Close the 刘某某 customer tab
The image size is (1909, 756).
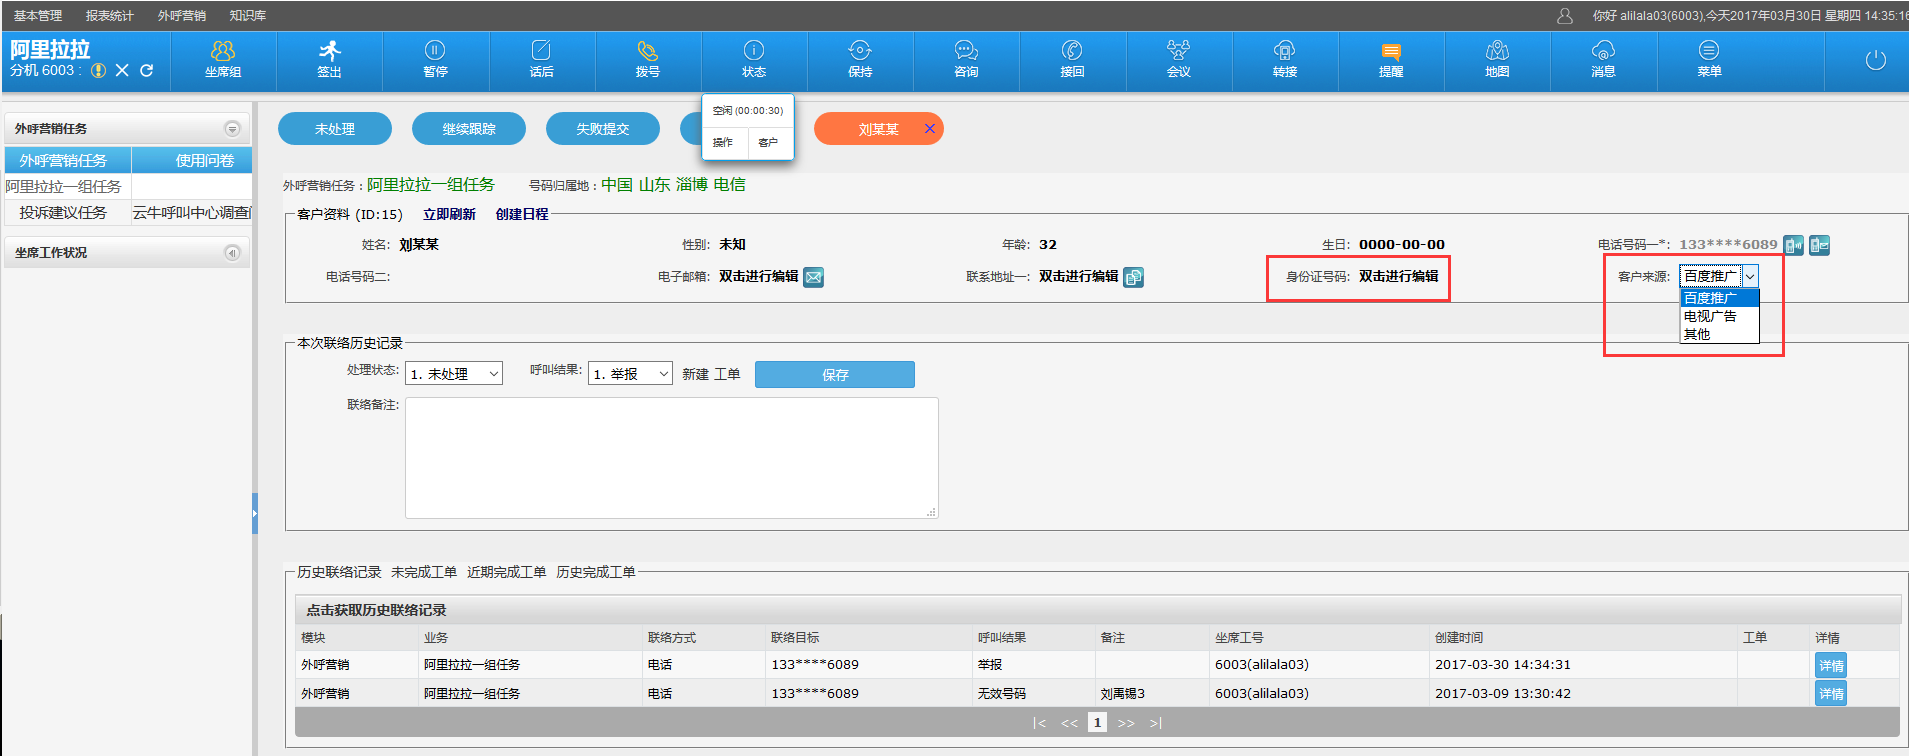(x=930, y=129)
